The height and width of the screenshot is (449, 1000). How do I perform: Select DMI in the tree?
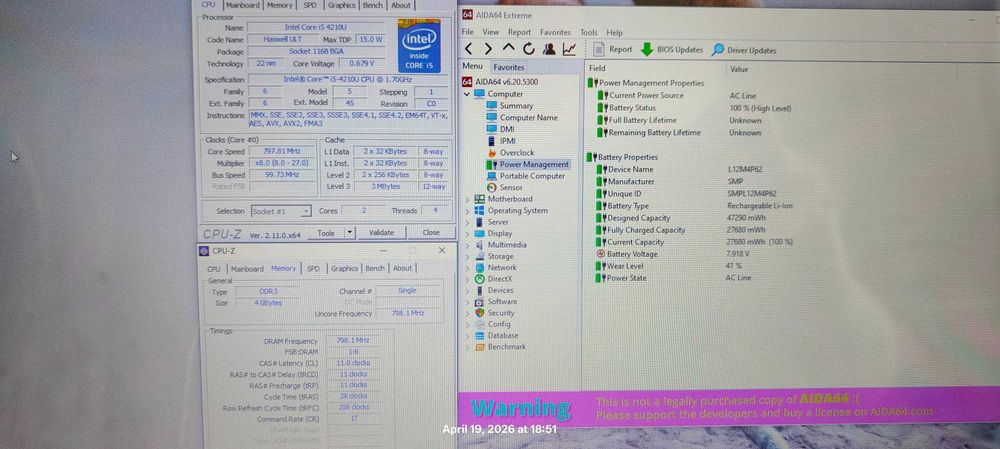(501, 129)
